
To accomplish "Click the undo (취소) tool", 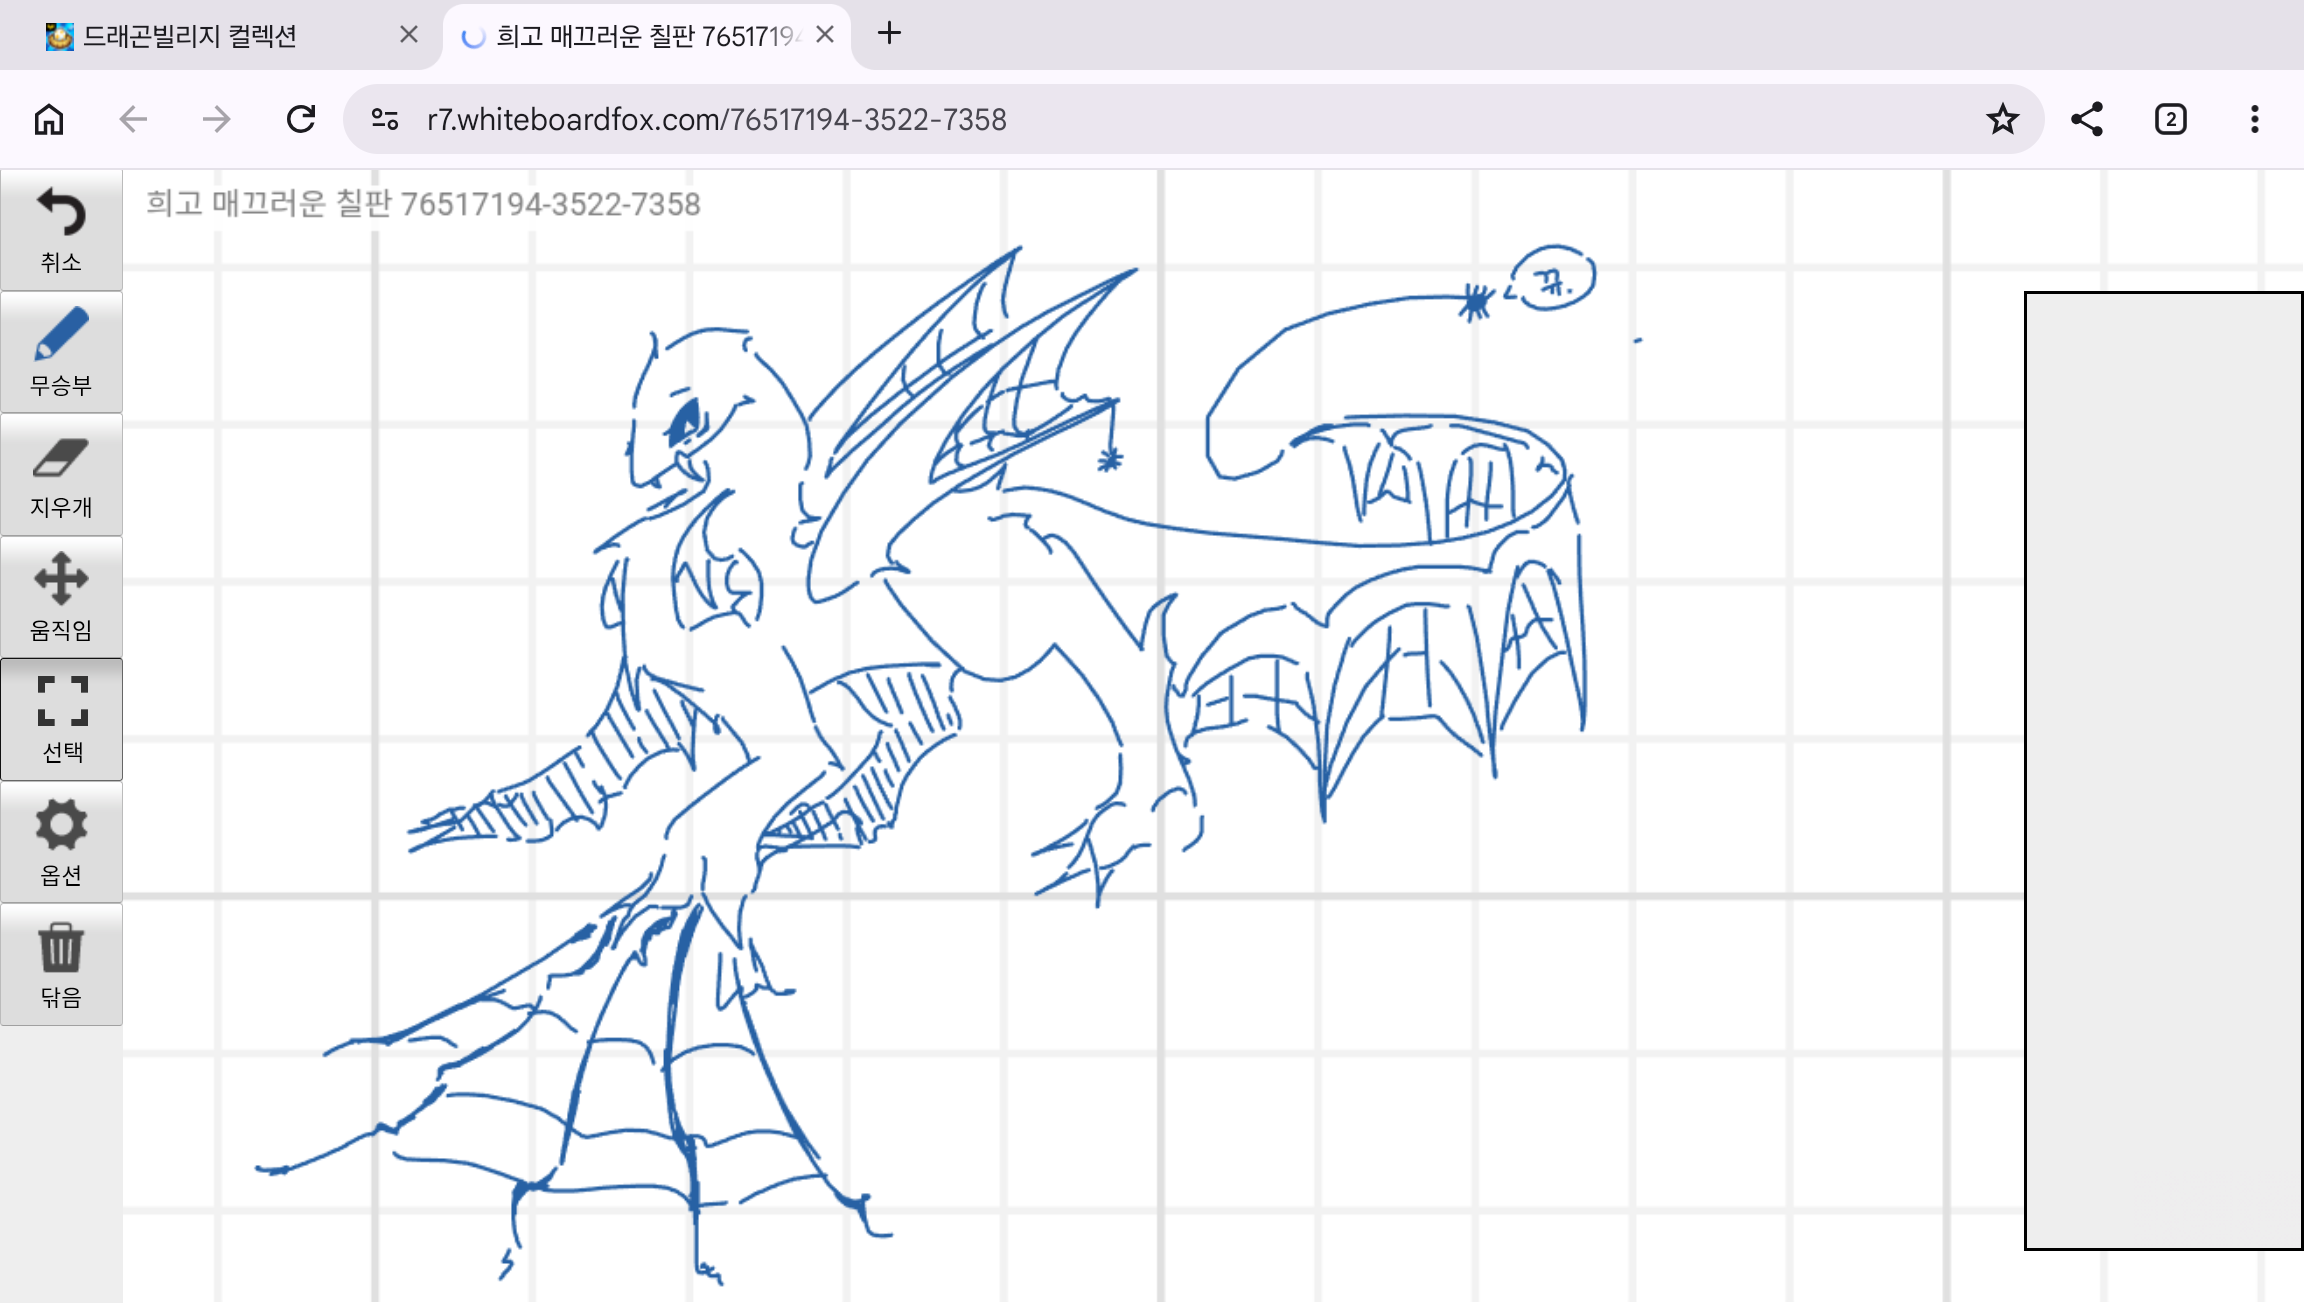I will pos(61,230).
